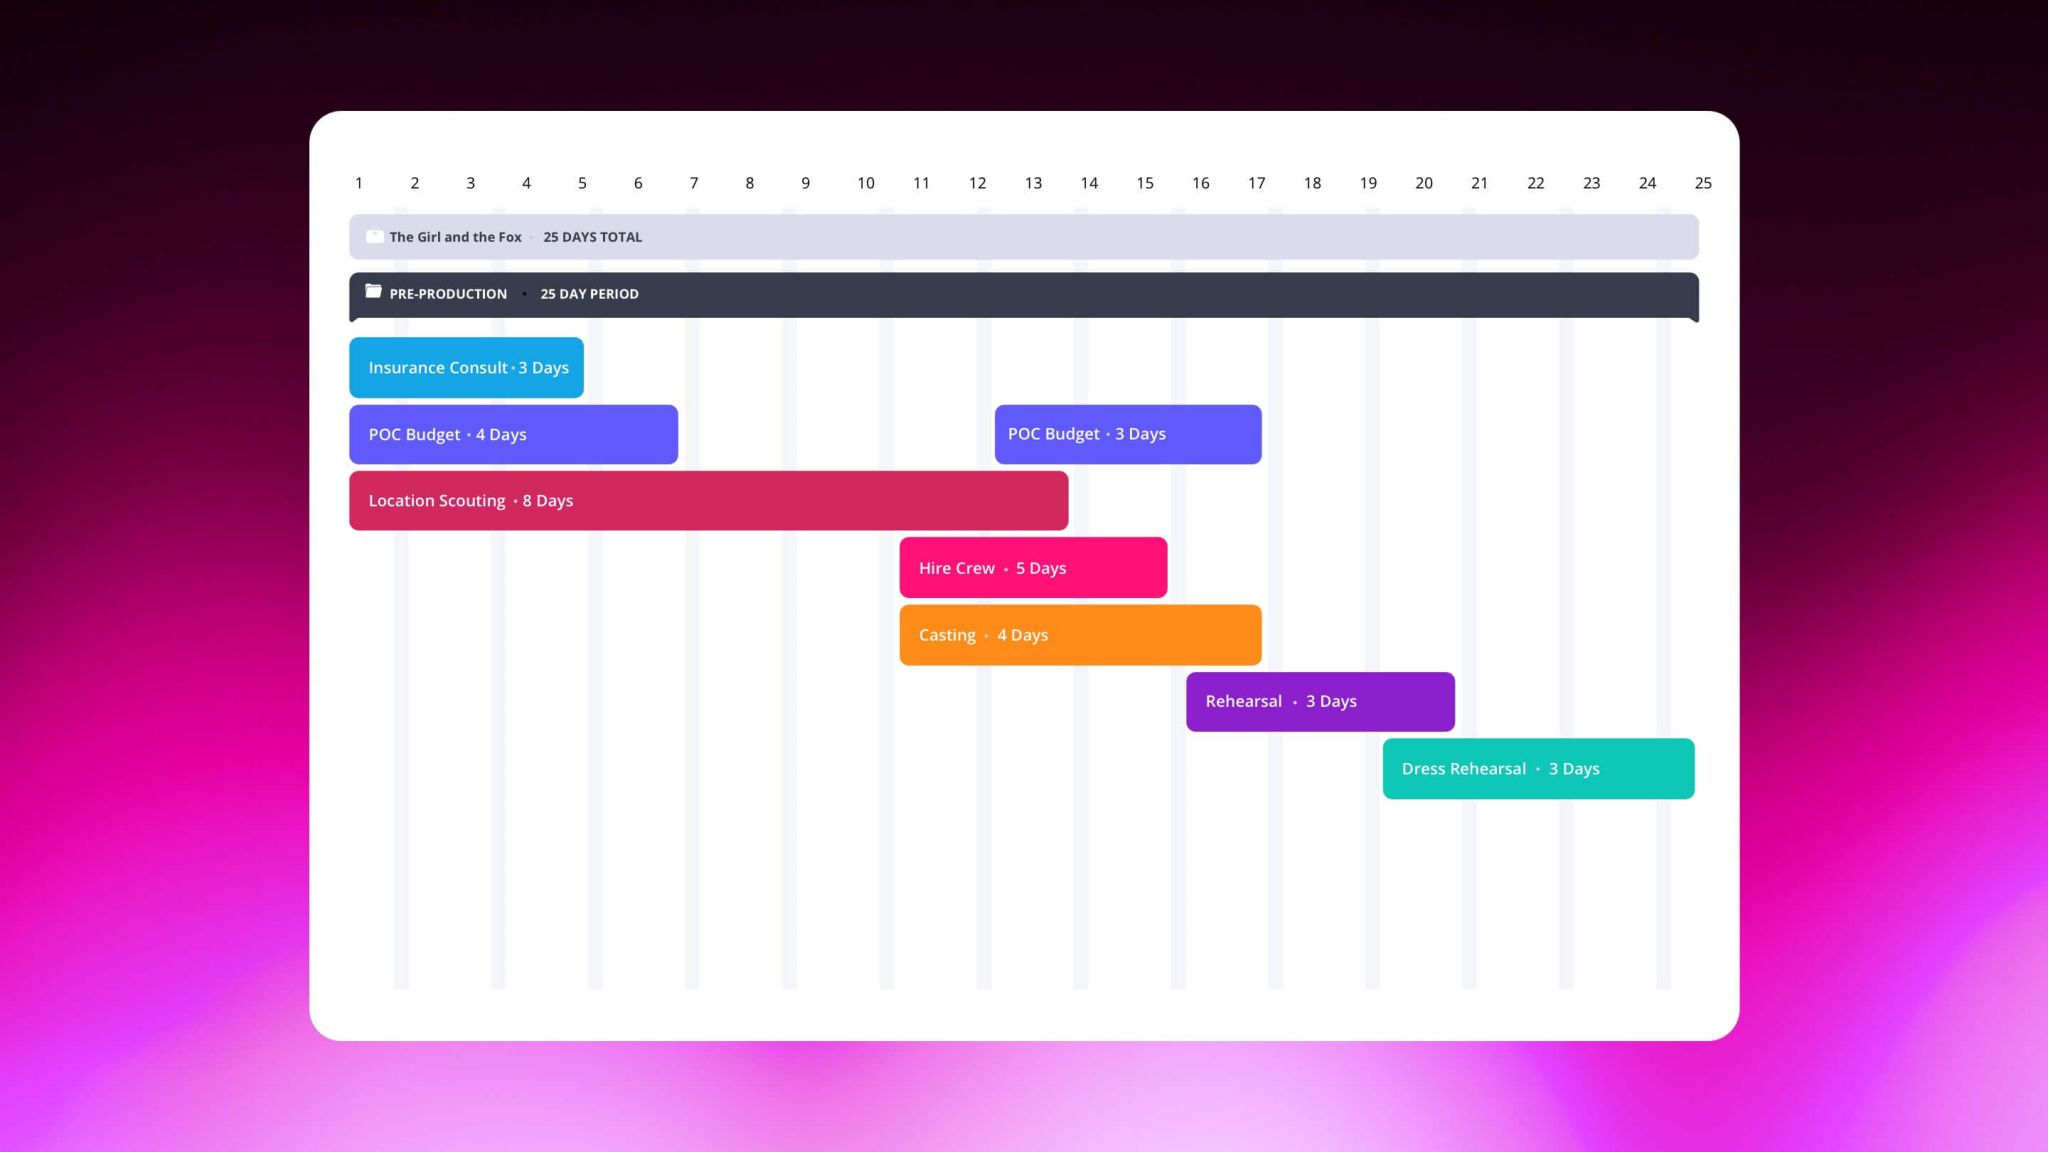Click the 25 DAY PERIOD label
The height and width of the screenshot is (1152, 2048).
[589, 294]
